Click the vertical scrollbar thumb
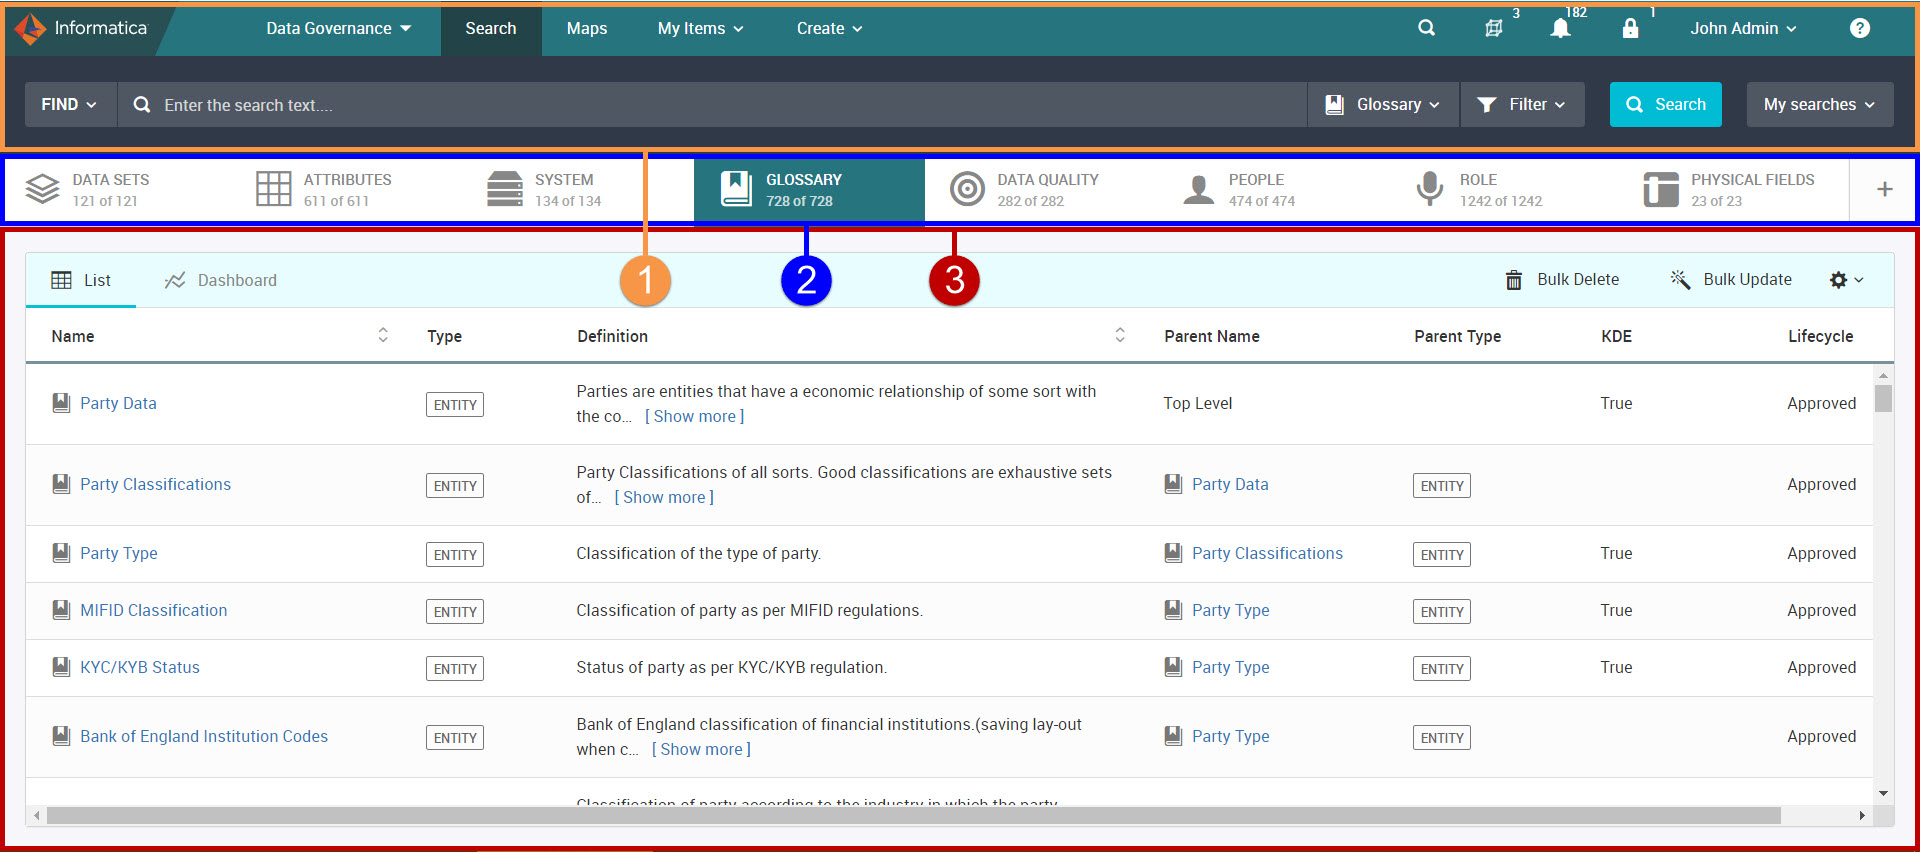Image resolution: width=1920 pixels, height=852 pixels. [1883, 398]
